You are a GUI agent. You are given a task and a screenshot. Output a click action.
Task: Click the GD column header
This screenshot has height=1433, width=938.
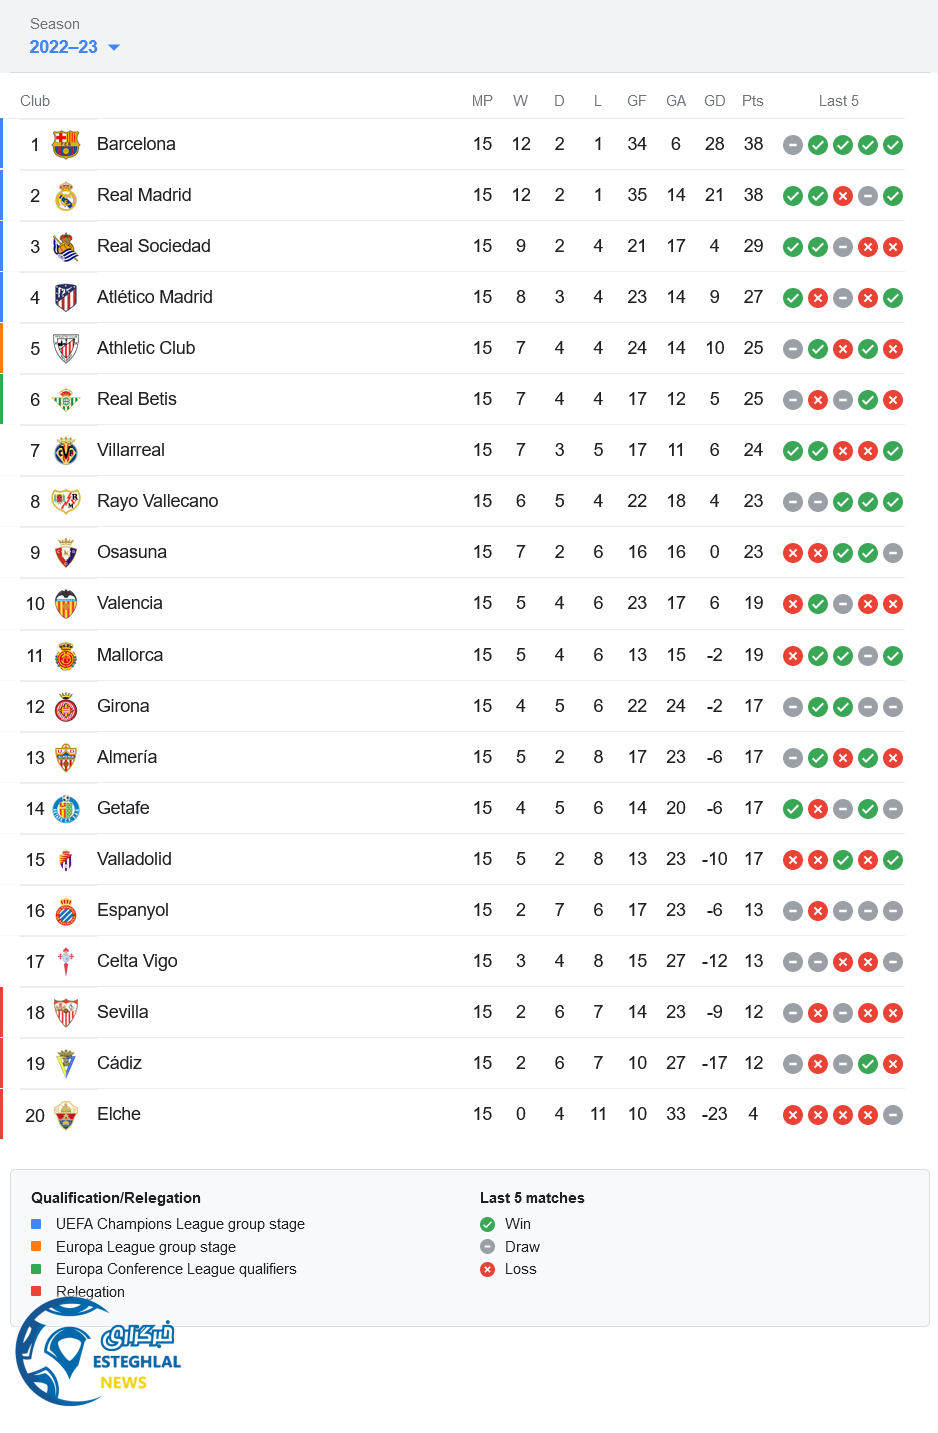click(714, 101)
